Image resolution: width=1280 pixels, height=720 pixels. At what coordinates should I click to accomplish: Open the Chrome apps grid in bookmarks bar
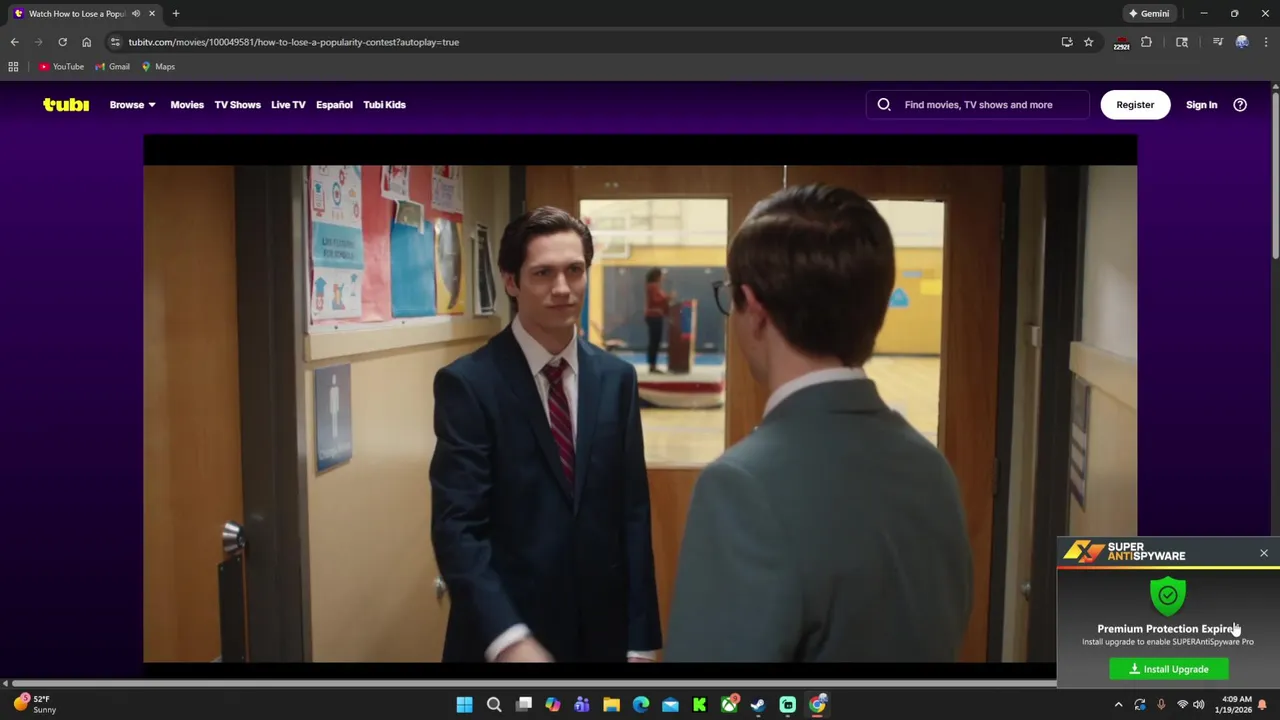pos(13,67)
